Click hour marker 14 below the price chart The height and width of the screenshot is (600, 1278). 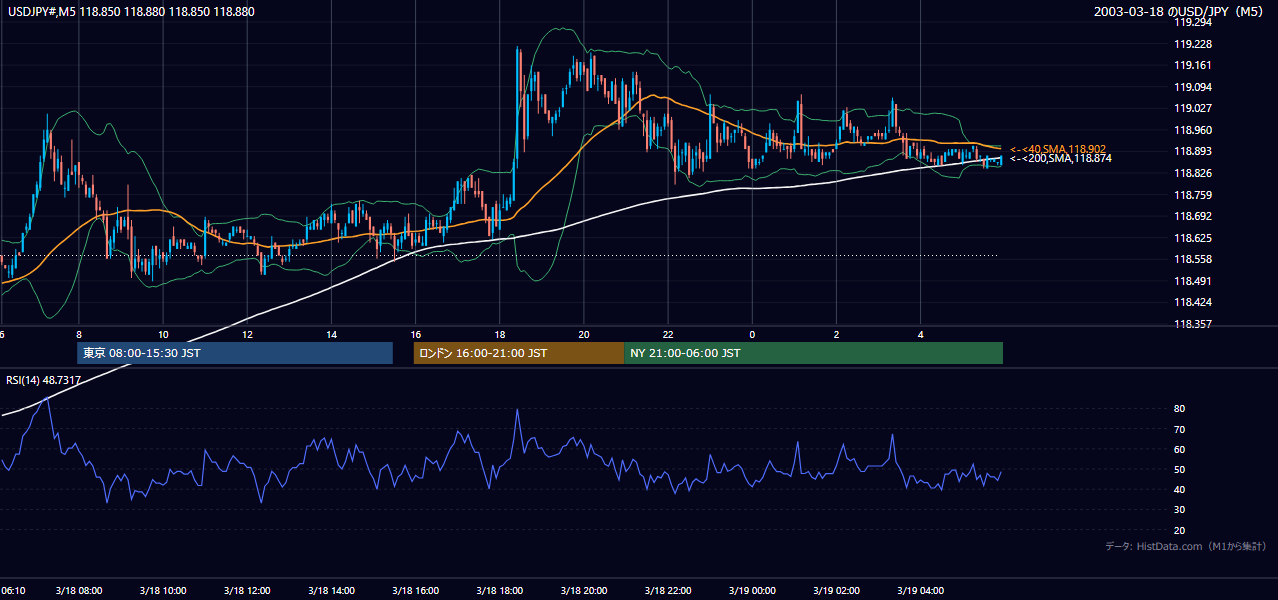331,334
